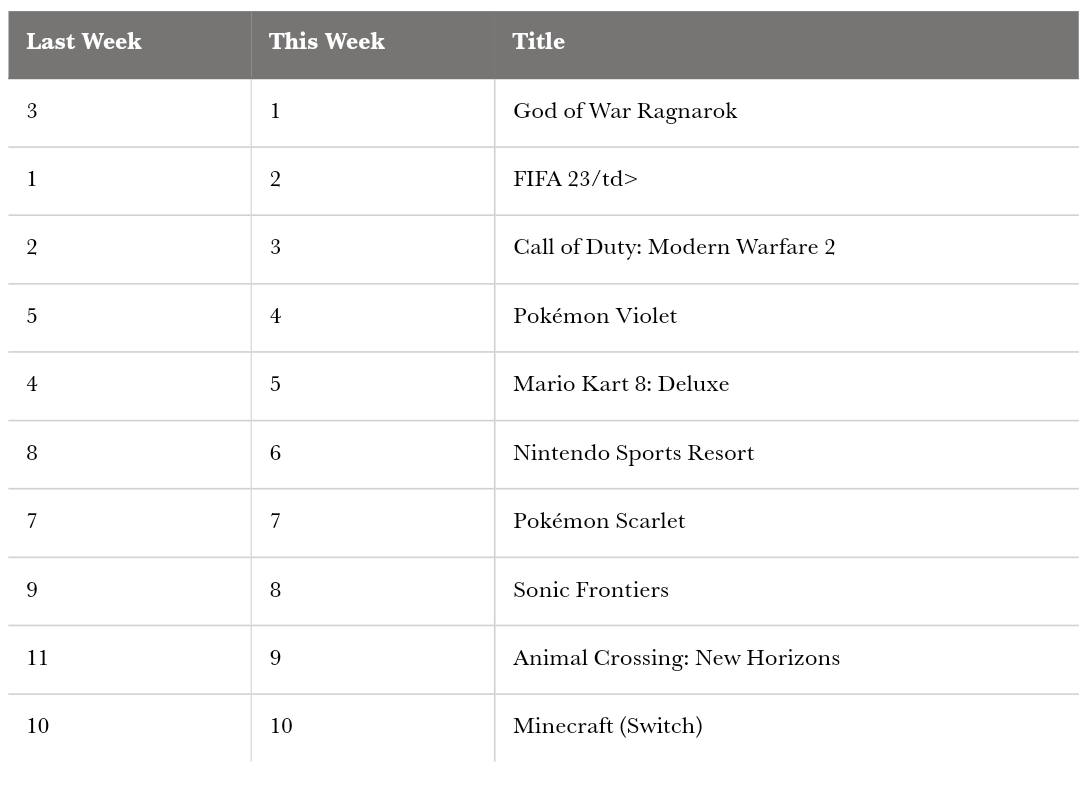Select Call of Duty: Modern Warfare 2
Viewport: 1080px width, 787px height.
tap(674, 247)
